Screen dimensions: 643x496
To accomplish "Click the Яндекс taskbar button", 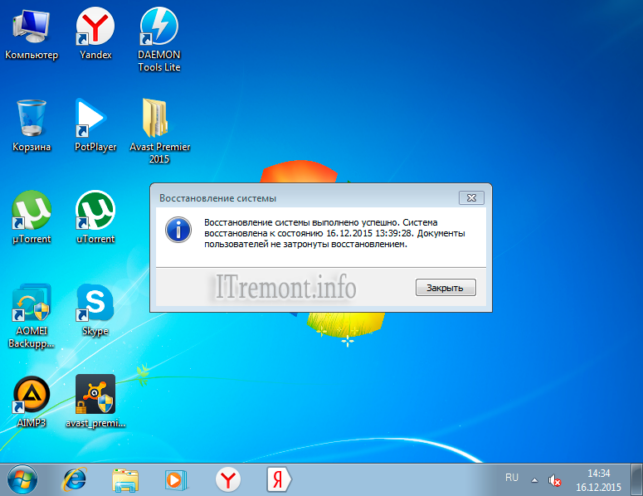I will pos(278,479).
